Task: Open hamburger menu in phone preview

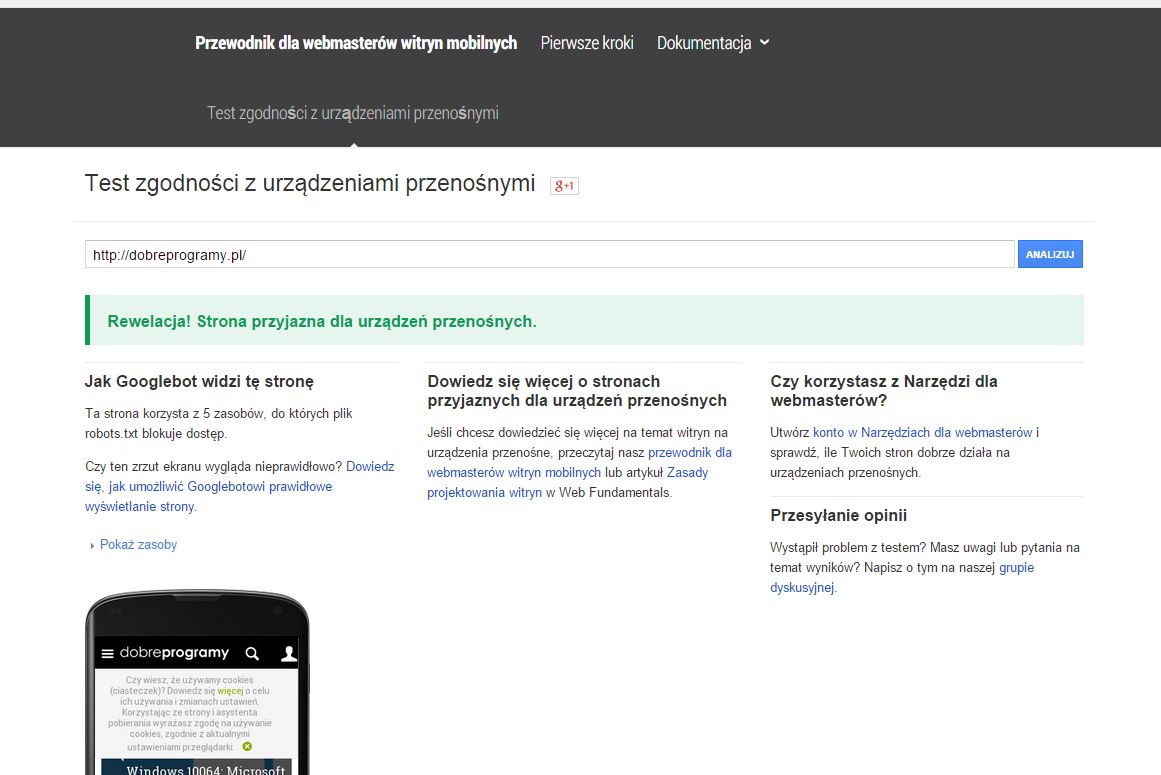Action: point(107,654)
